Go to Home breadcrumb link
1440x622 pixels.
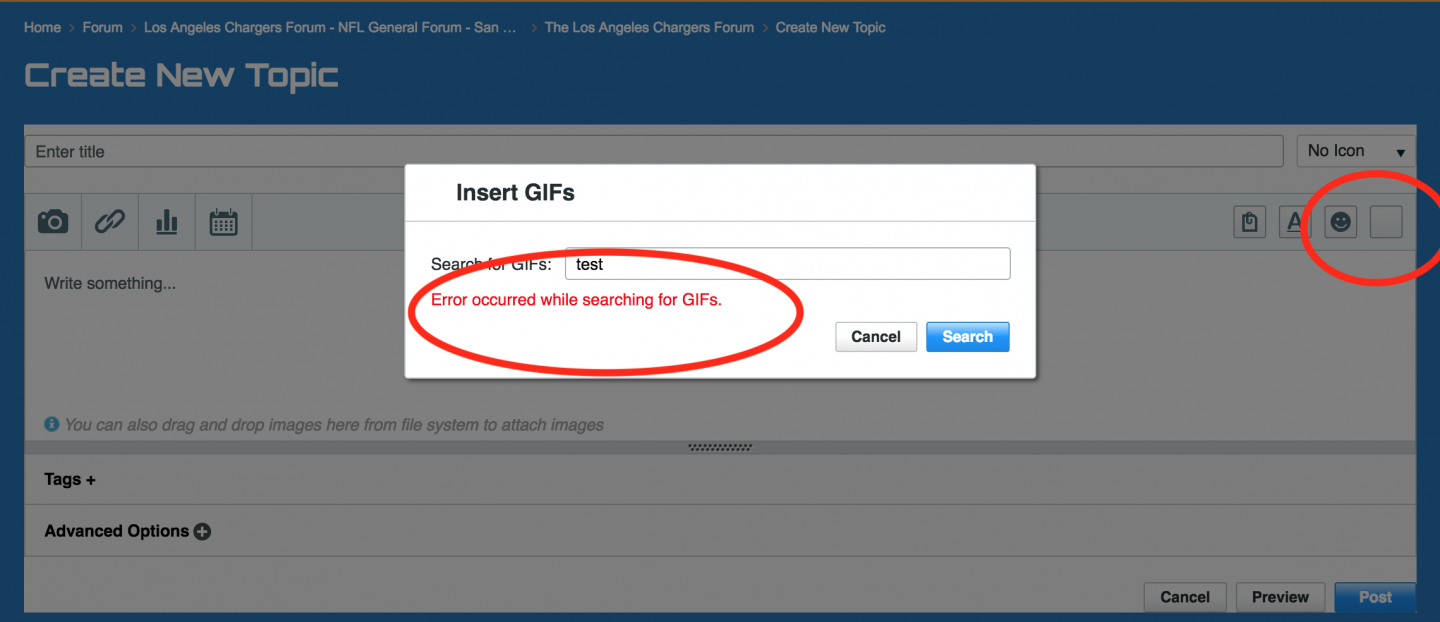[42, 27]
